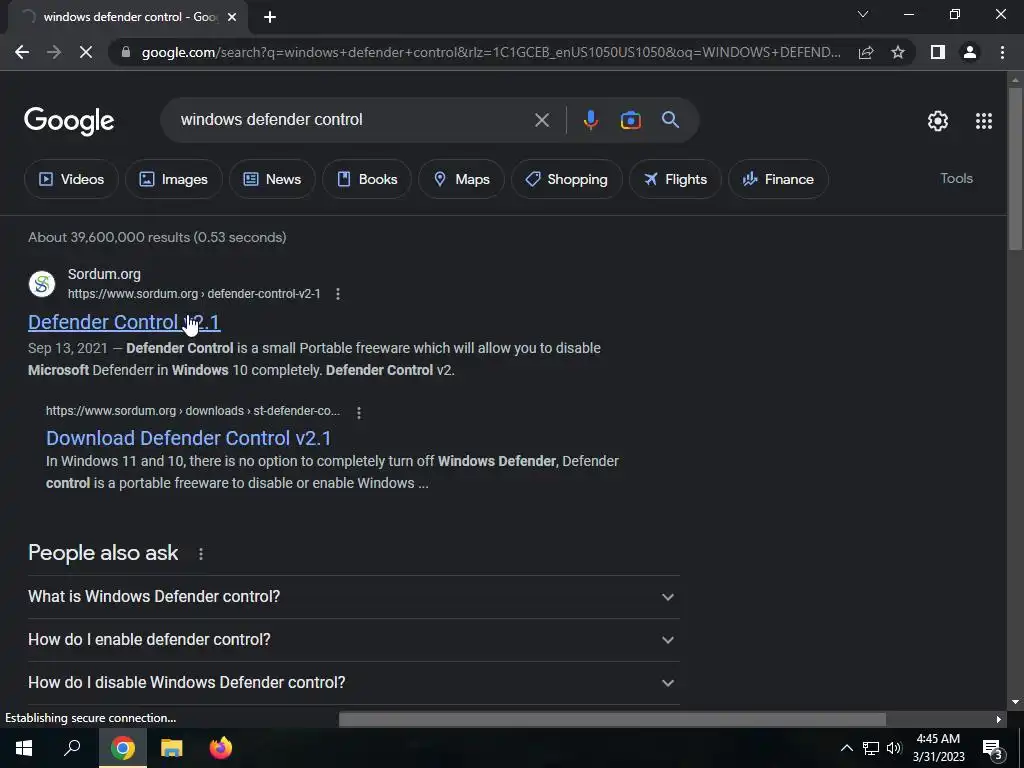The width and height of the screenshot is (1024, 768).
Task: Go back to the previous page
Action: tap(22, 52)
